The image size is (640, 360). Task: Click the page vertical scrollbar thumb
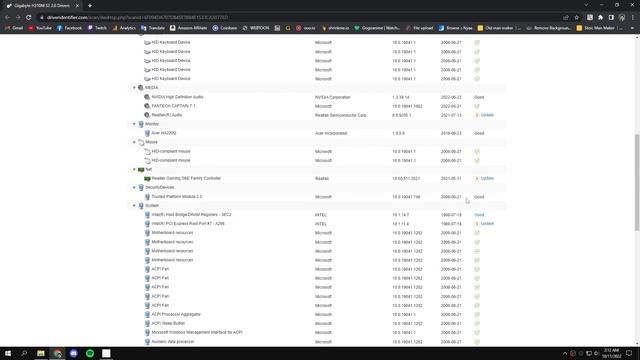637,182
